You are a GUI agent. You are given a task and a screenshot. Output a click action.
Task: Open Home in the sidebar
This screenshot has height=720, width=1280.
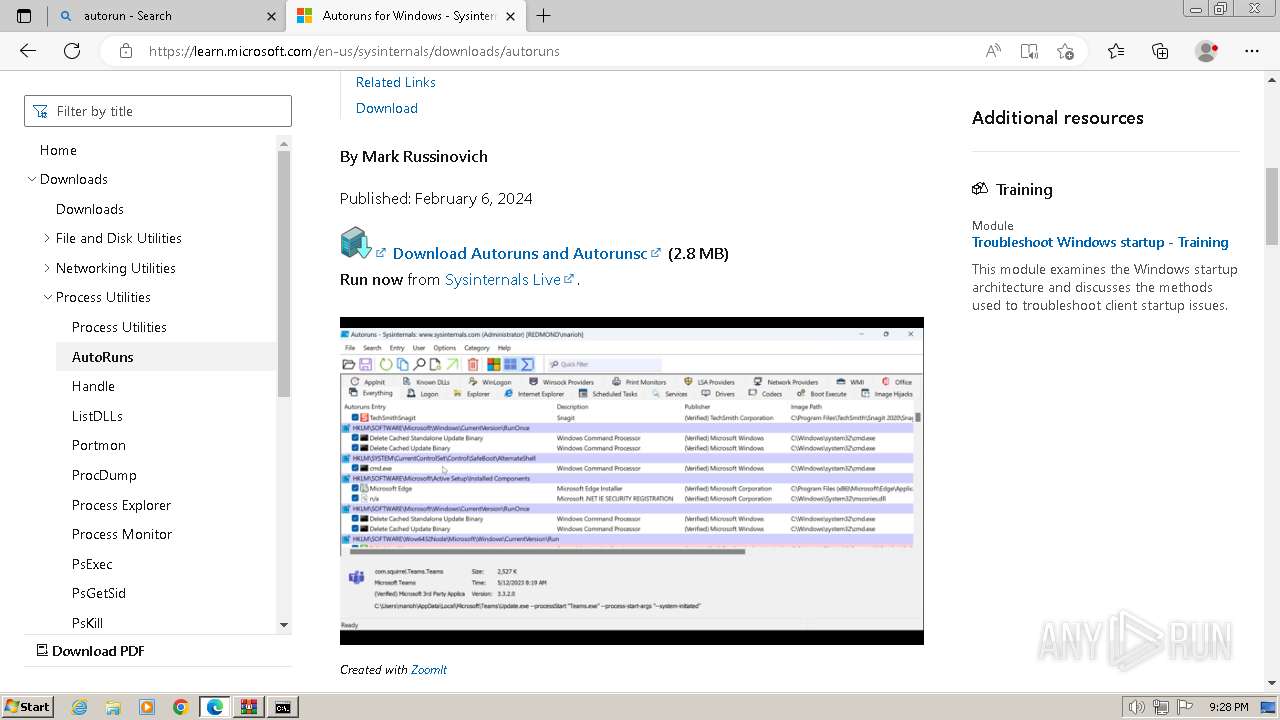[58, 150]
